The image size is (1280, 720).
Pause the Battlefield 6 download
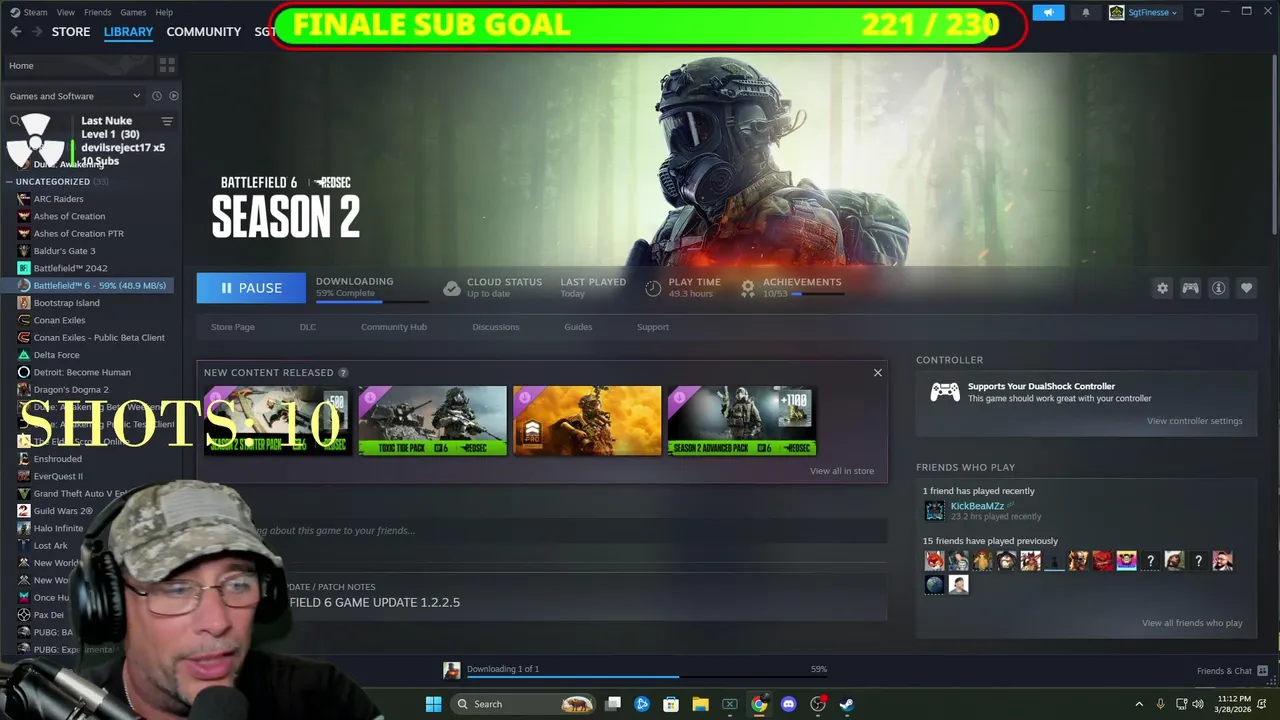(251, 288)
